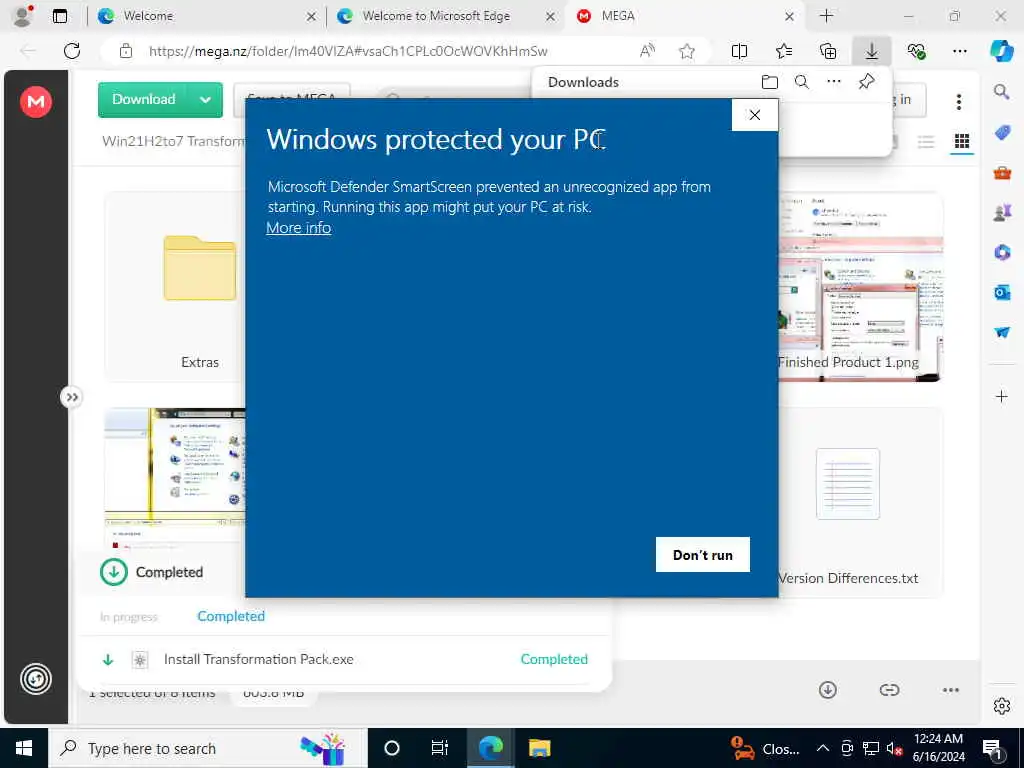This screenshot has height=768, width=1024.
Task: Open Downloads folder icon in Downloads panel
Action: click(769, 82)
